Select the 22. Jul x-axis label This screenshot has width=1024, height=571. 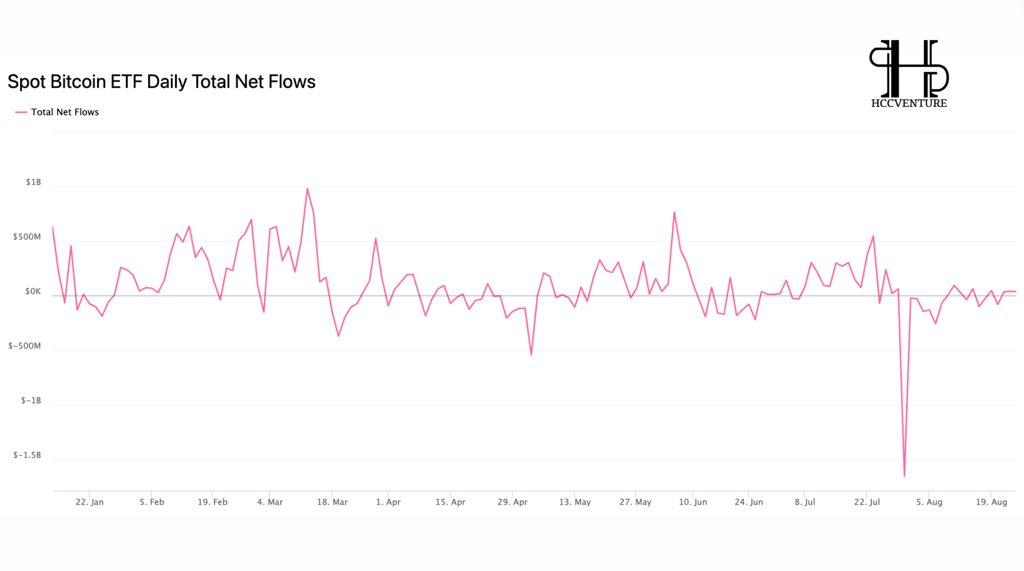pos(867,502)
